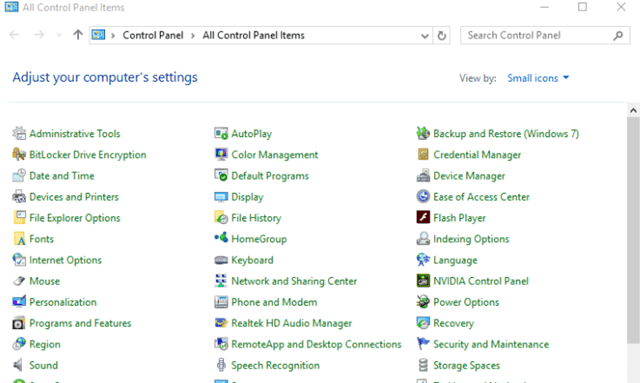640x383 pixels.
Task: Click the Network and Sharing Center icon
Action: point(221,281)
